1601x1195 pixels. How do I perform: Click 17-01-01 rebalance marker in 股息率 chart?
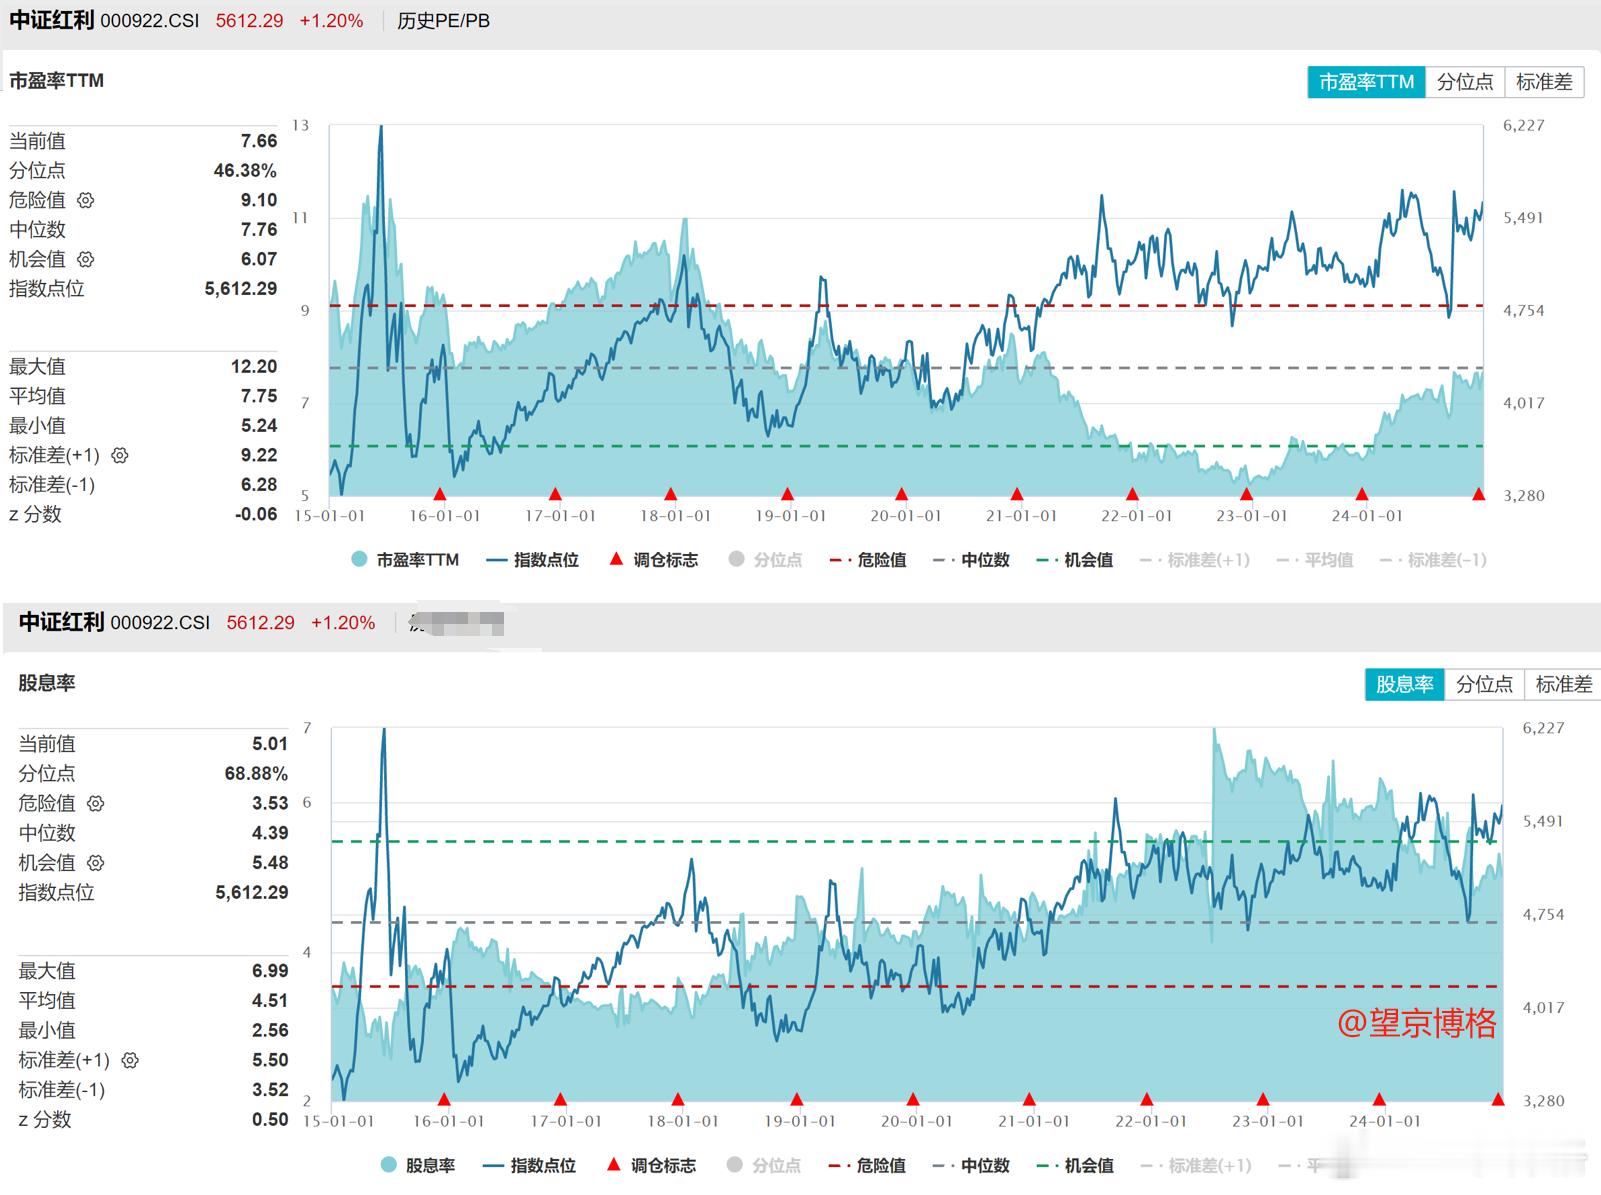click(x=561, y=1100)
